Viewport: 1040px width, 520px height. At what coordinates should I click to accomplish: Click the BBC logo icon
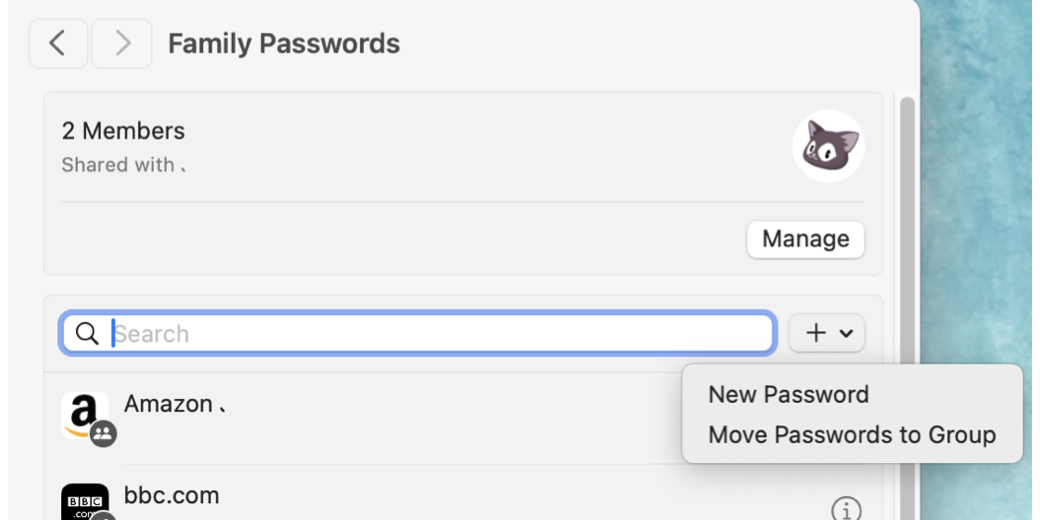pos(84,502)
